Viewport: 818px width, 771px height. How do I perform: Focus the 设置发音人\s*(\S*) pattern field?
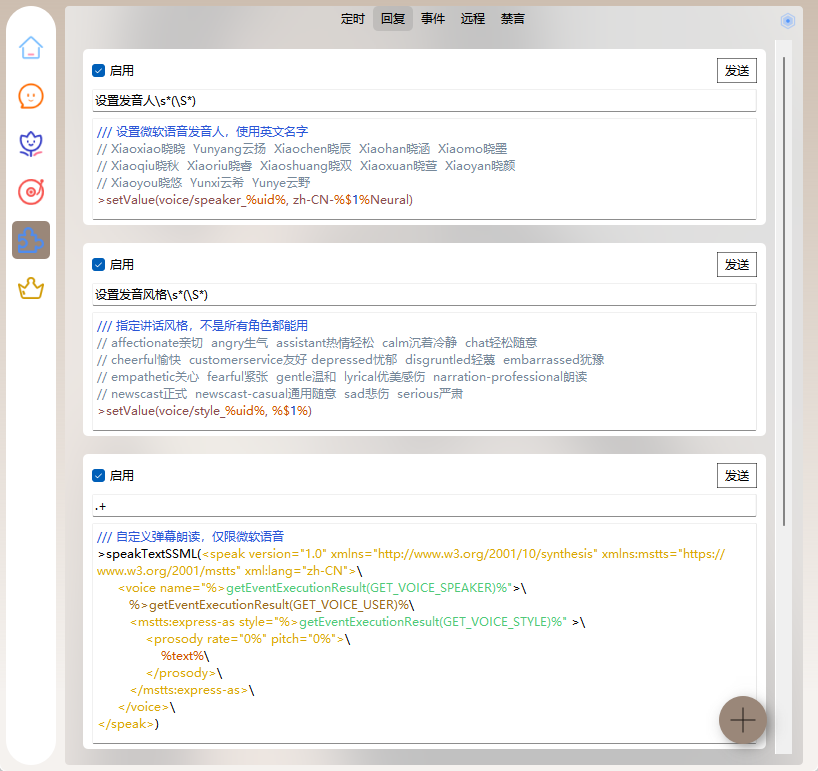click(424, 101)
